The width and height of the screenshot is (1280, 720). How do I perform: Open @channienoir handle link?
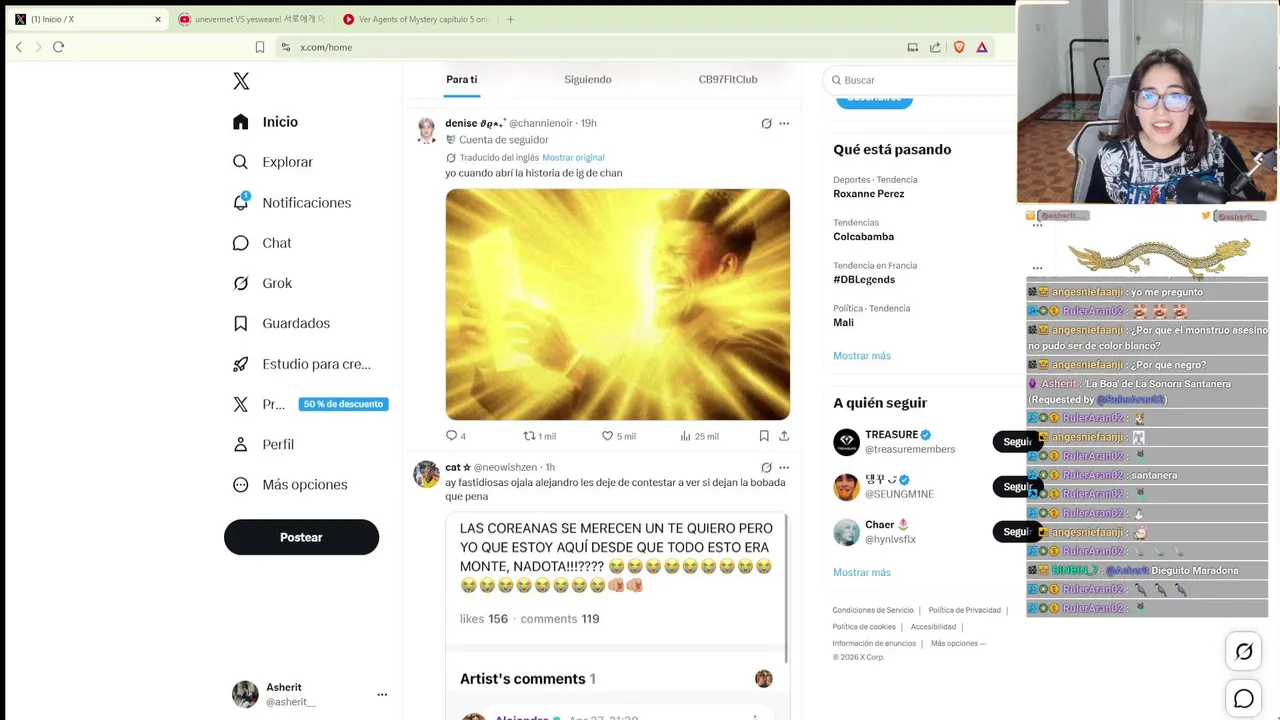coord(541,123)
